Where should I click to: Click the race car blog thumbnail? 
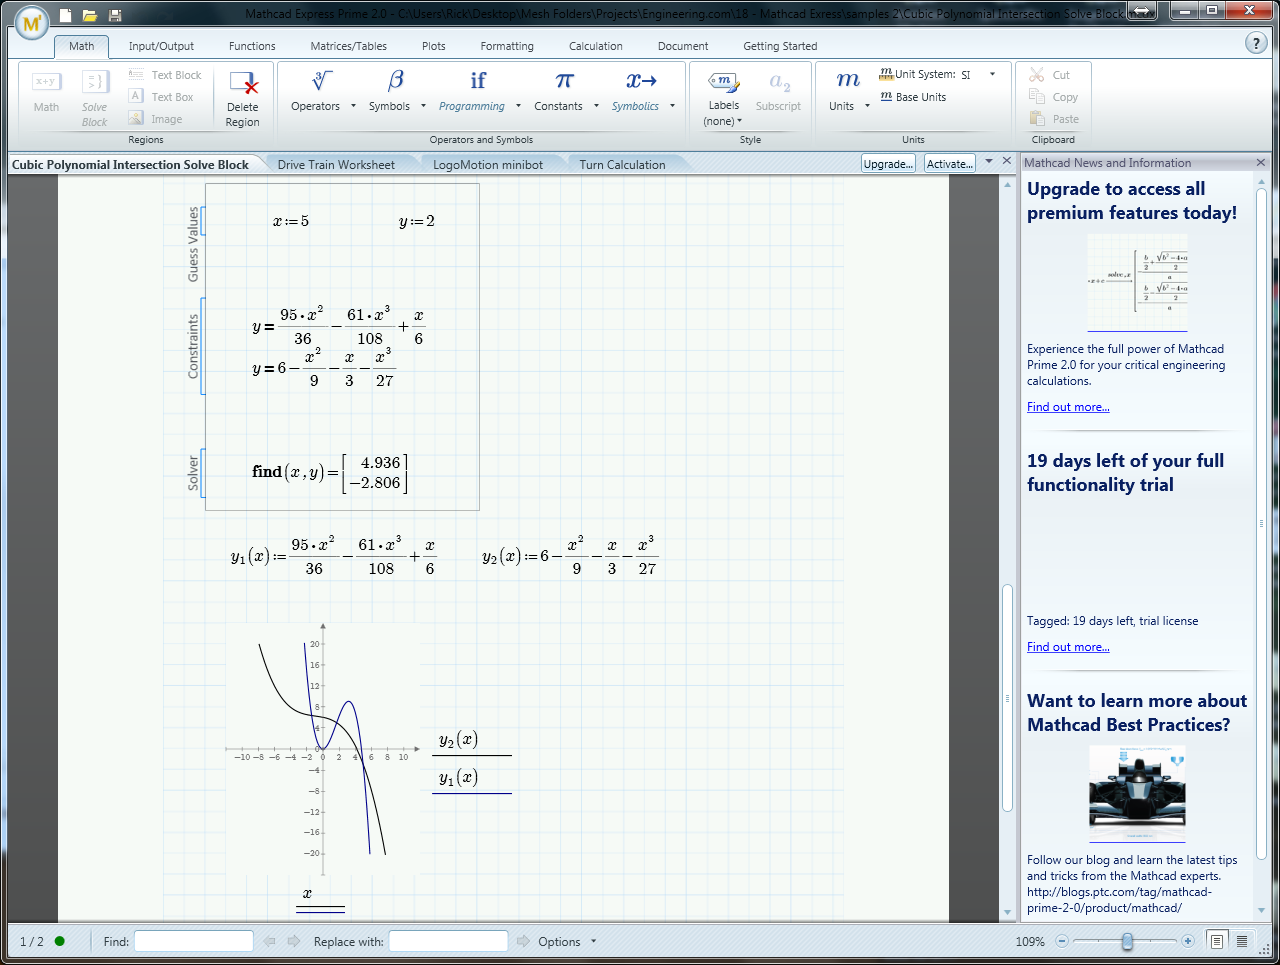click(1137, 793)
